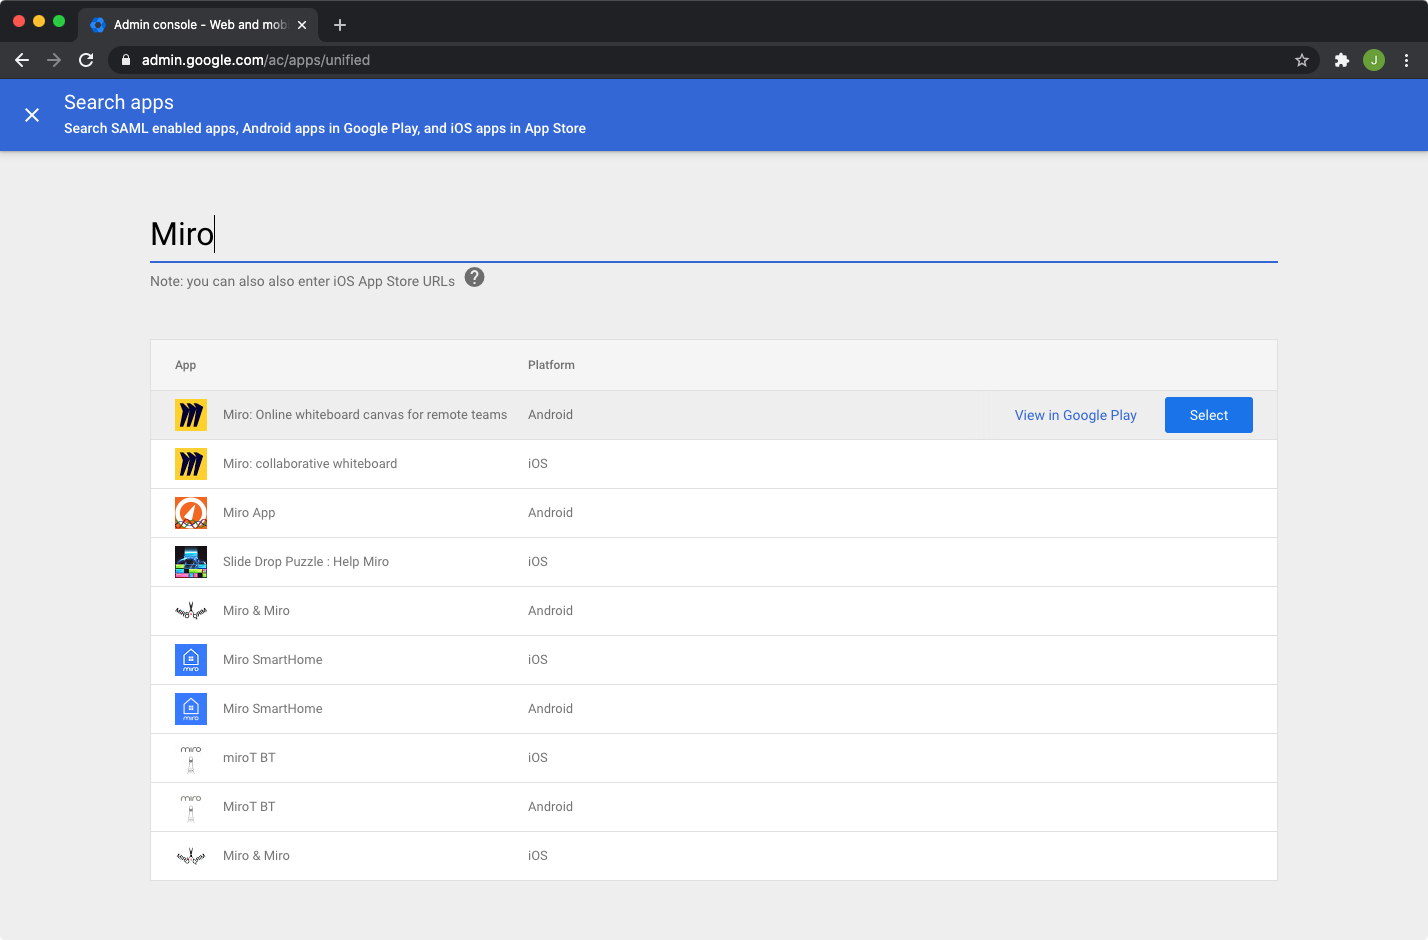Switch to the Admin console tab

(198, 25)
